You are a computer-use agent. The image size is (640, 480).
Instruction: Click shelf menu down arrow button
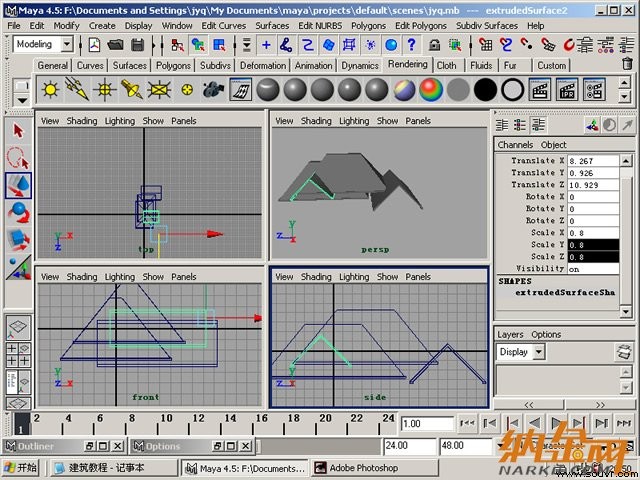pos(22,100)
